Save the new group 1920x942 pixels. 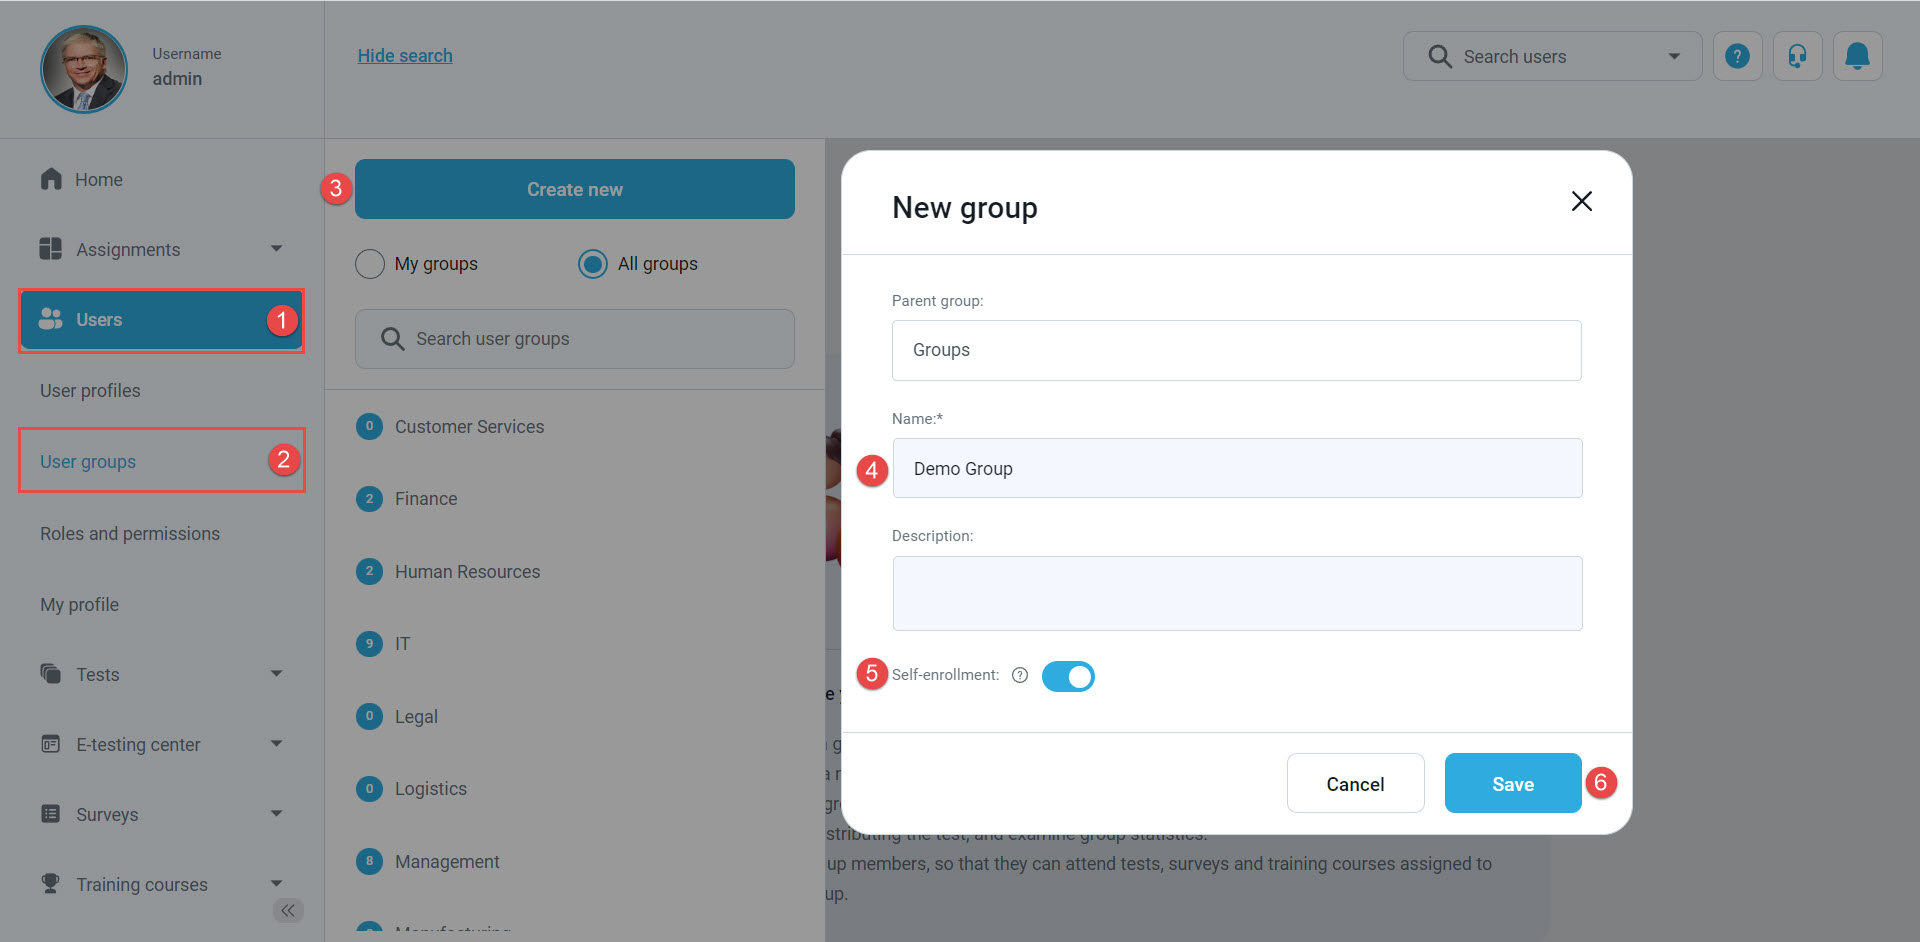1512,784
